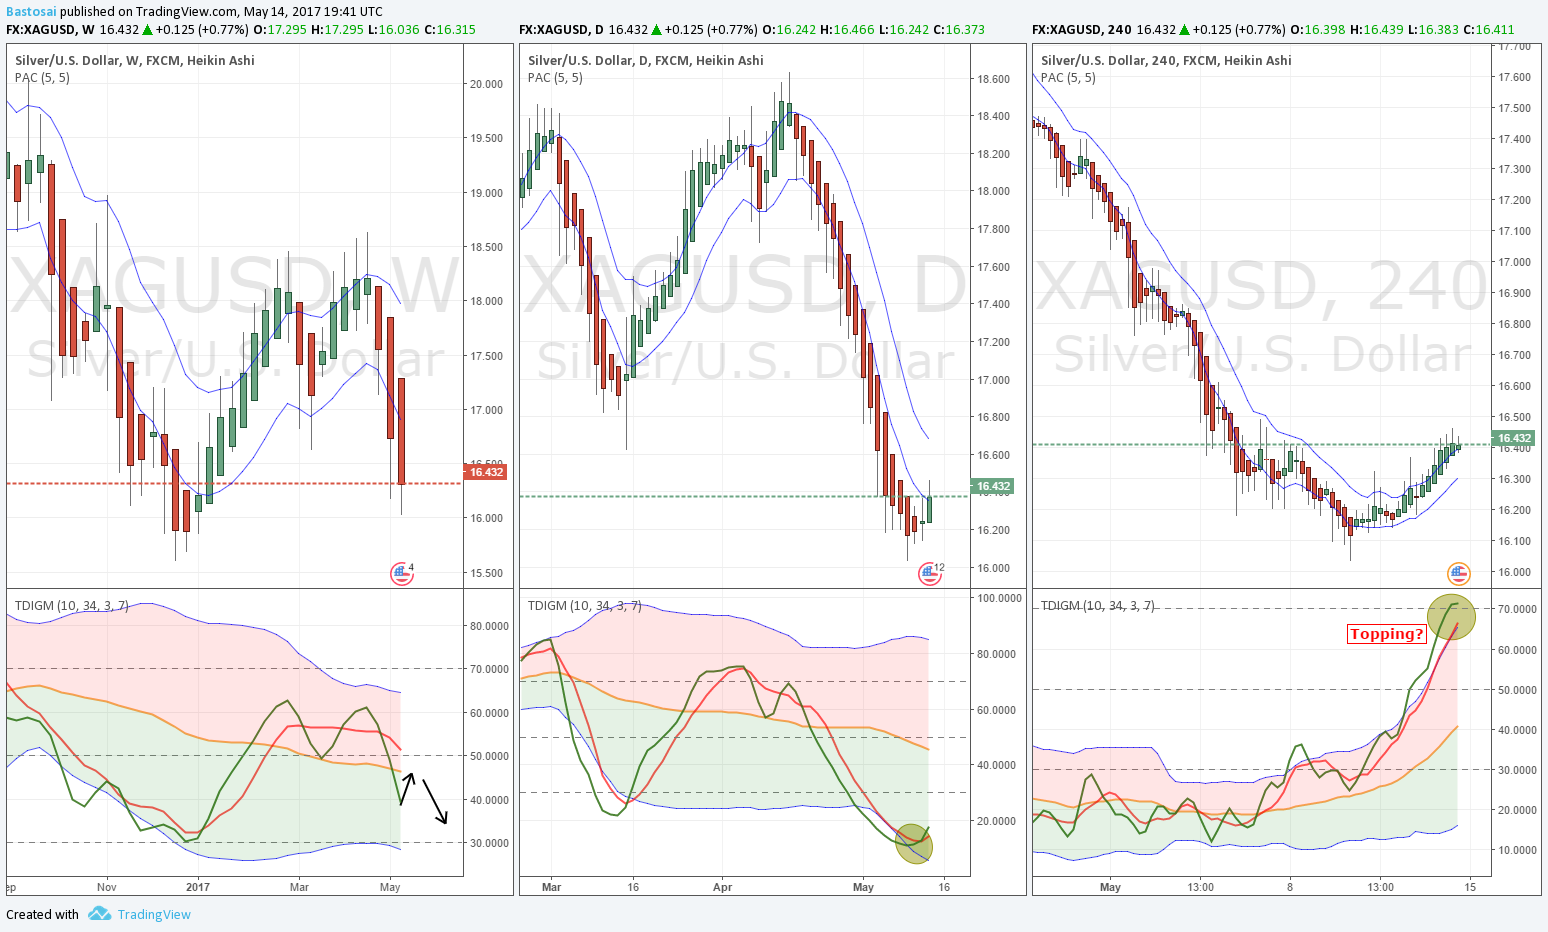The height and width of the screenshot is (932, 1548).
Task: Click the Apr label on daily time axis
Action: [723, 887]
